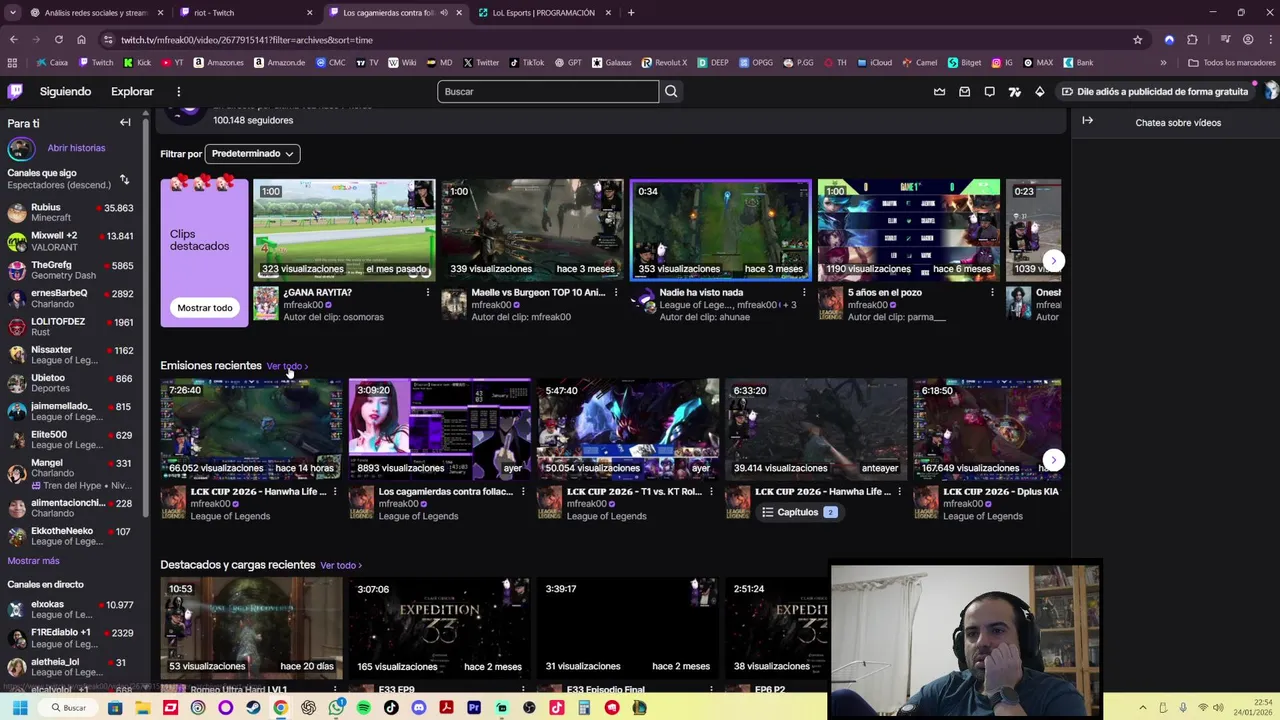Screen dimensions: 1280x720
Task: Show hidden system tray icons
Action: 1142,707
